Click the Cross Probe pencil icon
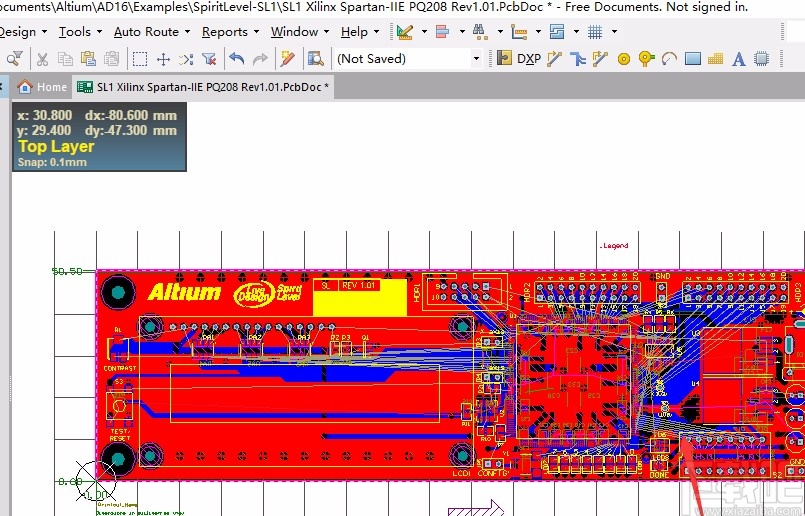Viewport: 805px width, 516px height. point(288,59)
